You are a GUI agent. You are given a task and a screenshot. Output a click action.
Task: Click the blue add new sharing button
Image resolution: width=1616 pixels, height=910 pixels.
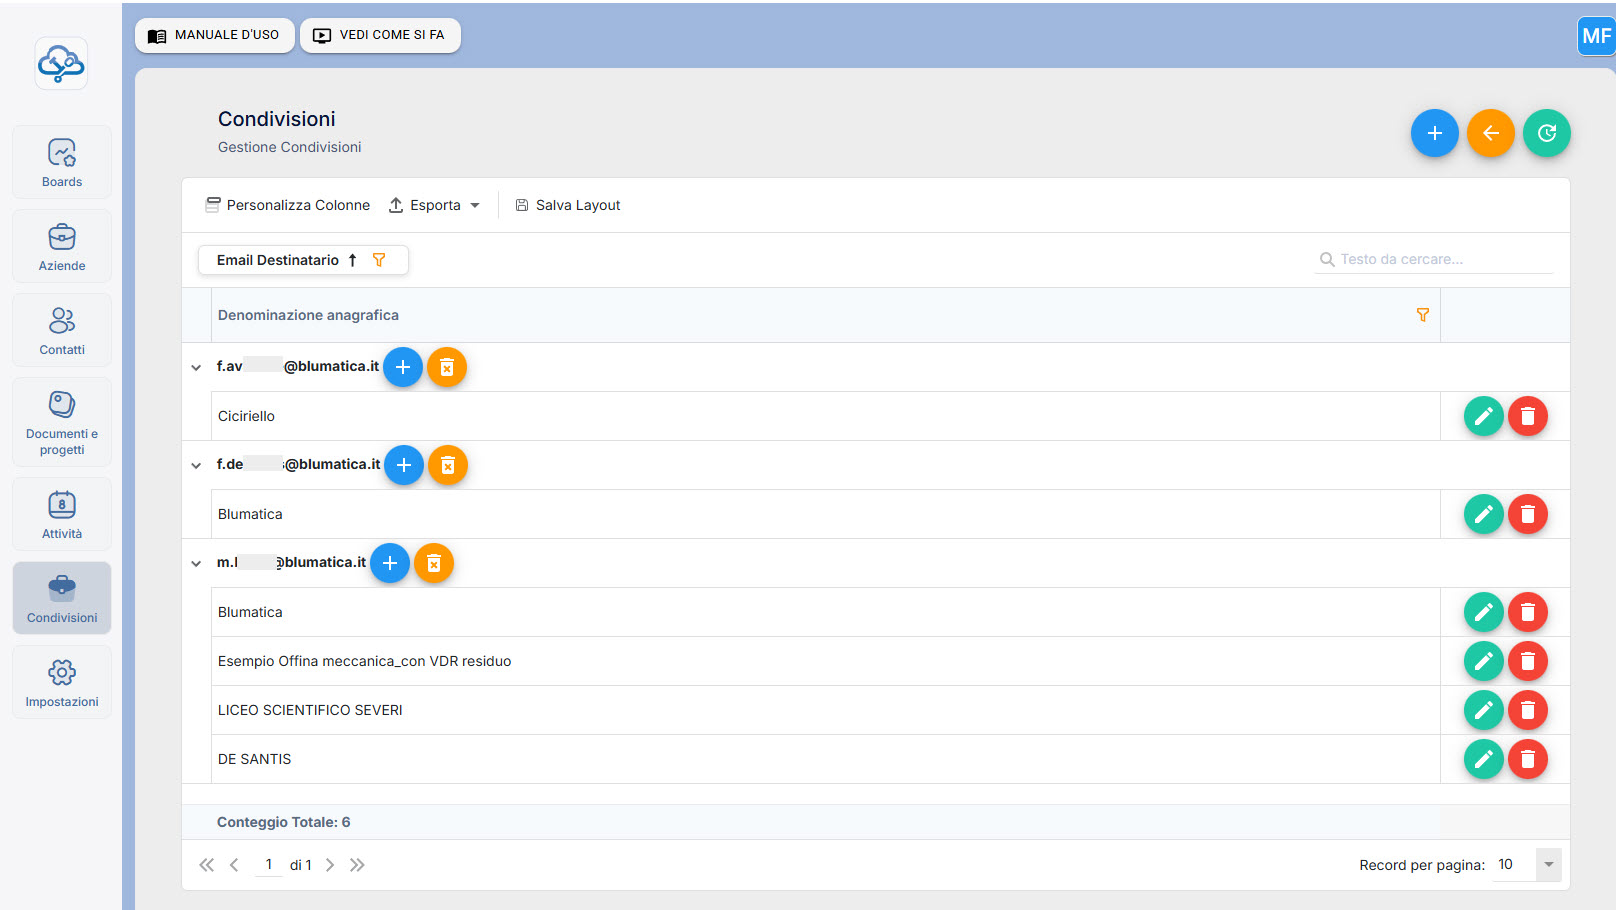point(1434,133)
